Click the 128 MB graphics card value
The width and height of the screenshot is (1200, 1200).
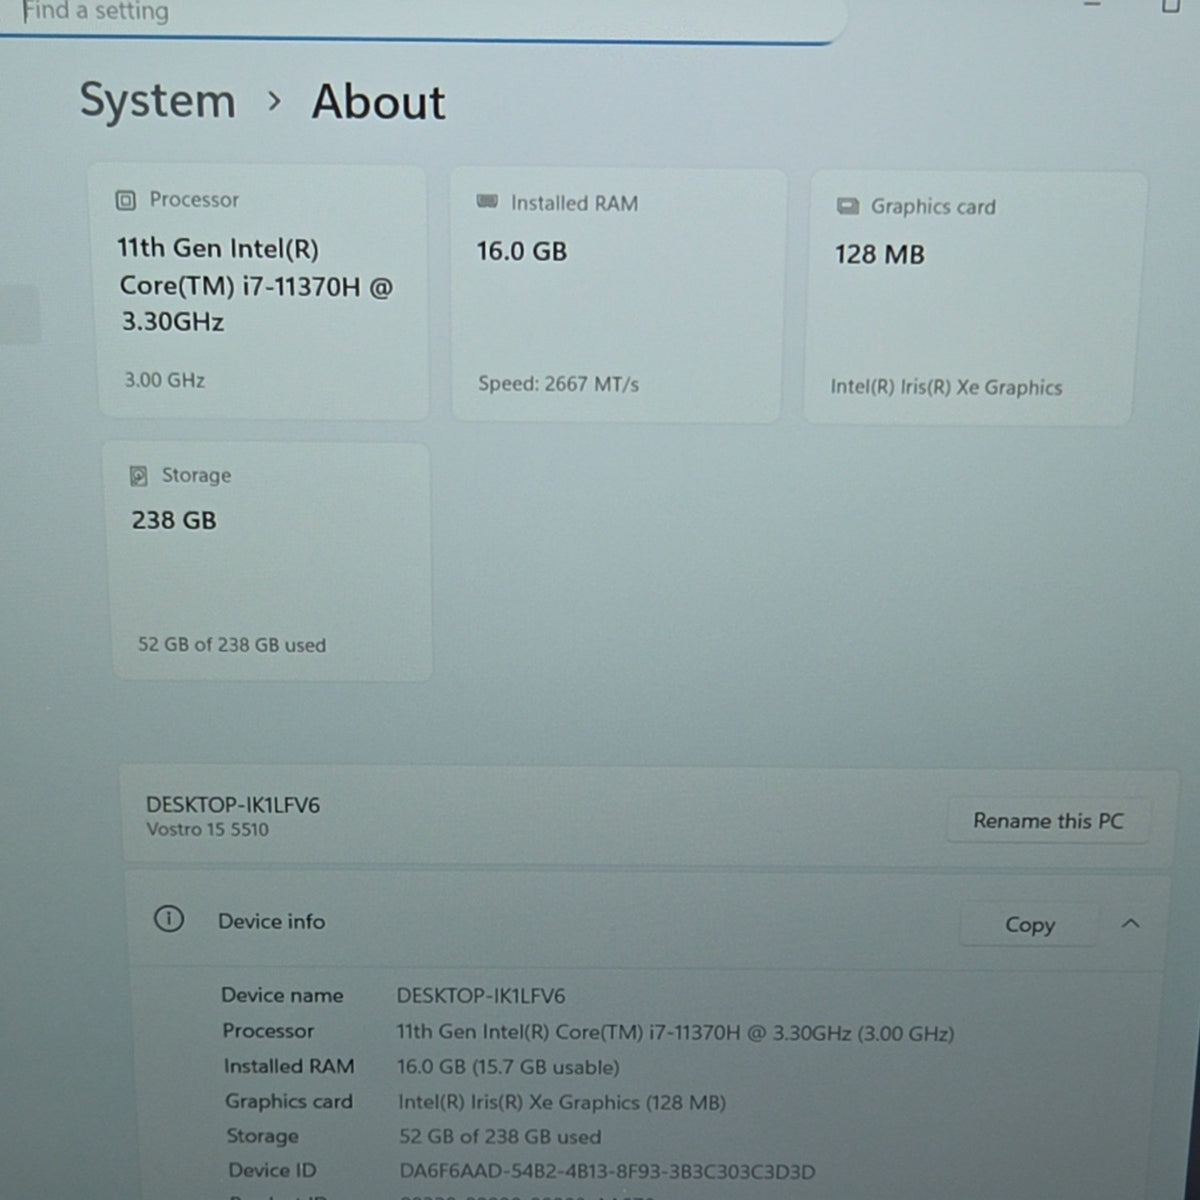(880, 255)
